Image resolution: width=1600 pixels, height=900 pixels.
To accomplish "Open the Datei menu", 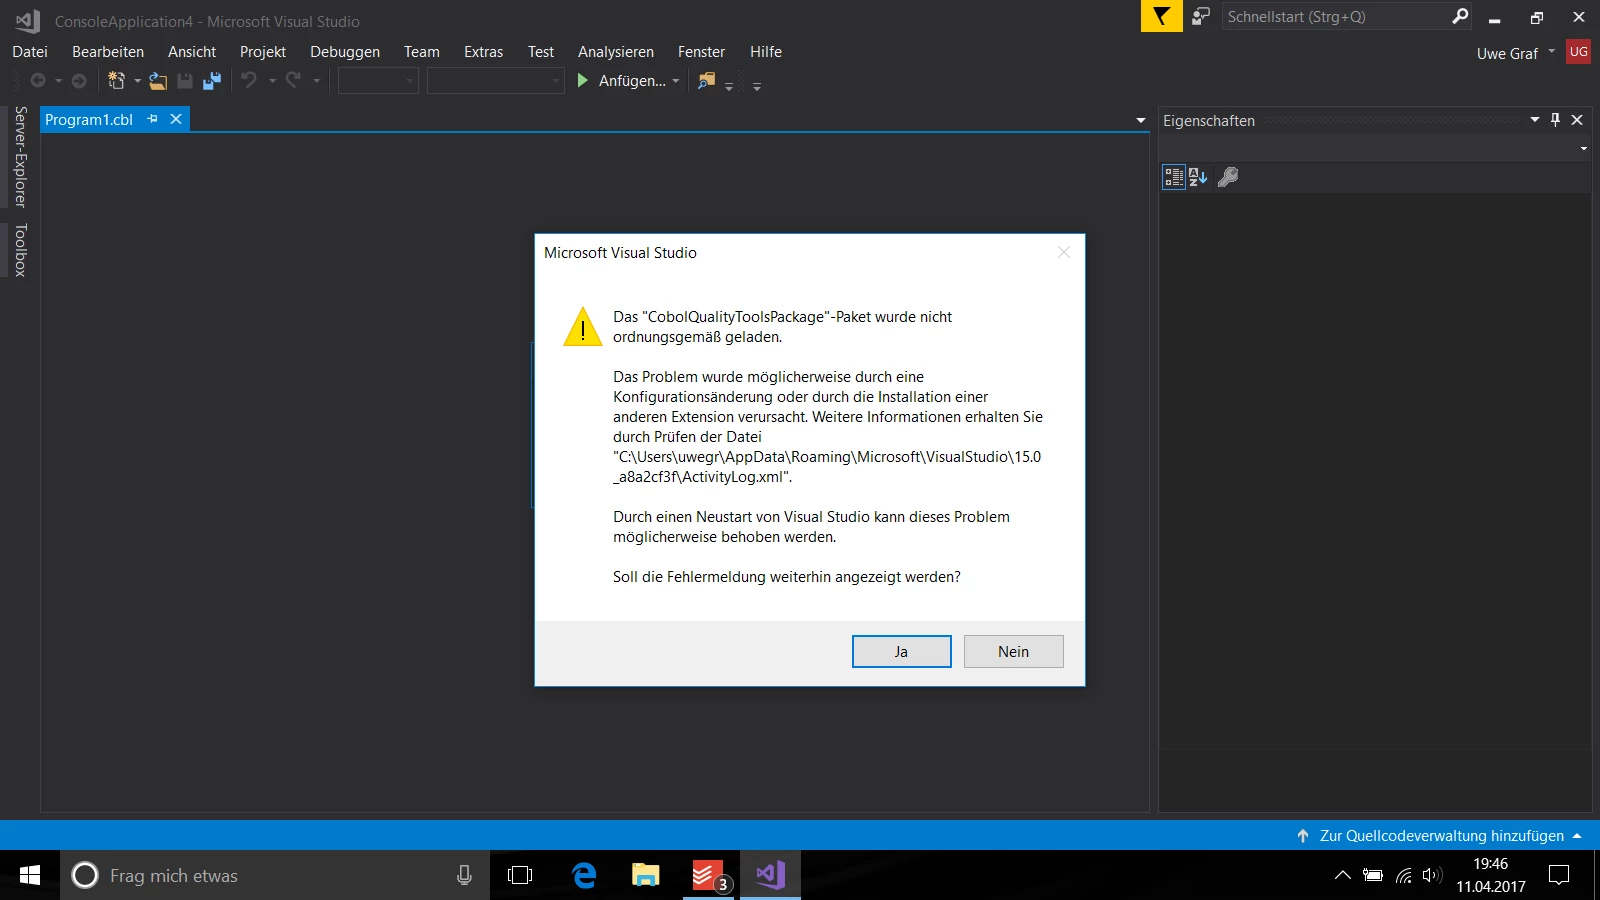I will click(30, 52).
